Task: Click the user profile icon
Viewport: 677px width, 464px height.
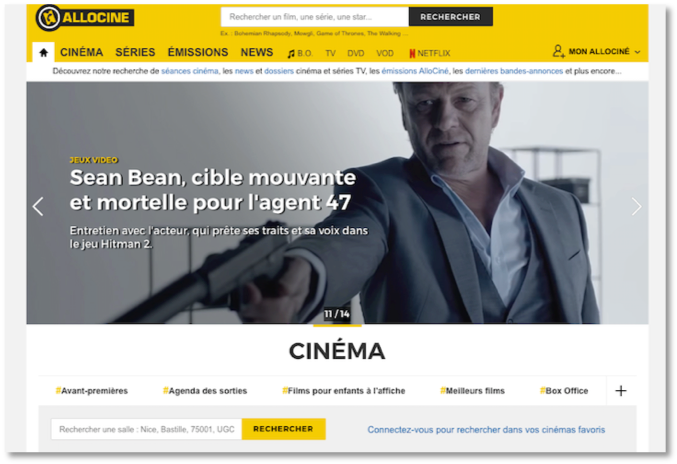Action: pyautogui.click(x=558, y=51)
